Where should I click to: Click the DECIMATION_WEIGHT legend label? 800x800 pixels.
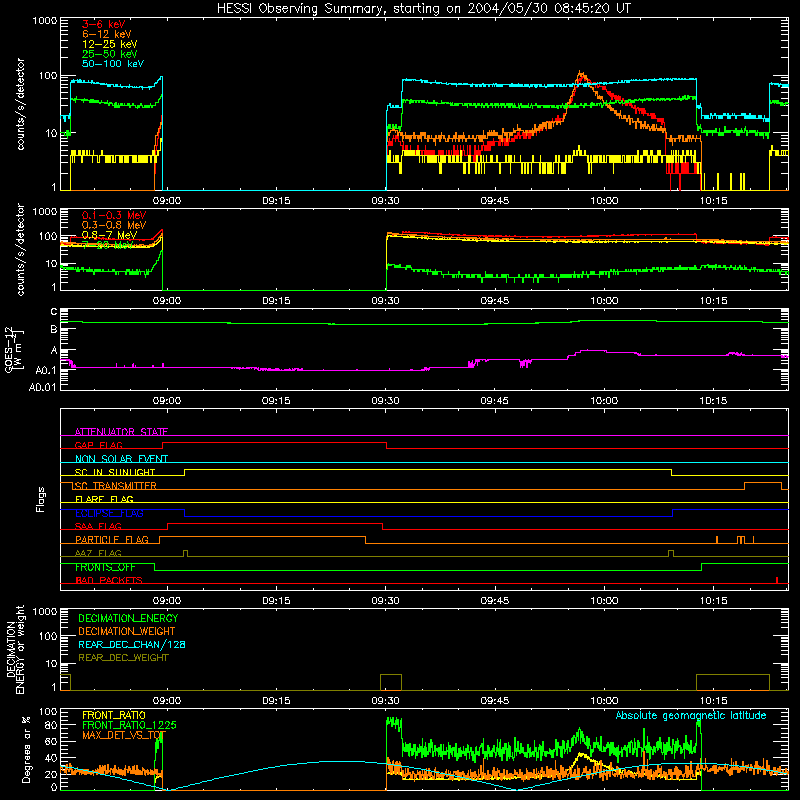click(x=127, y=631)
